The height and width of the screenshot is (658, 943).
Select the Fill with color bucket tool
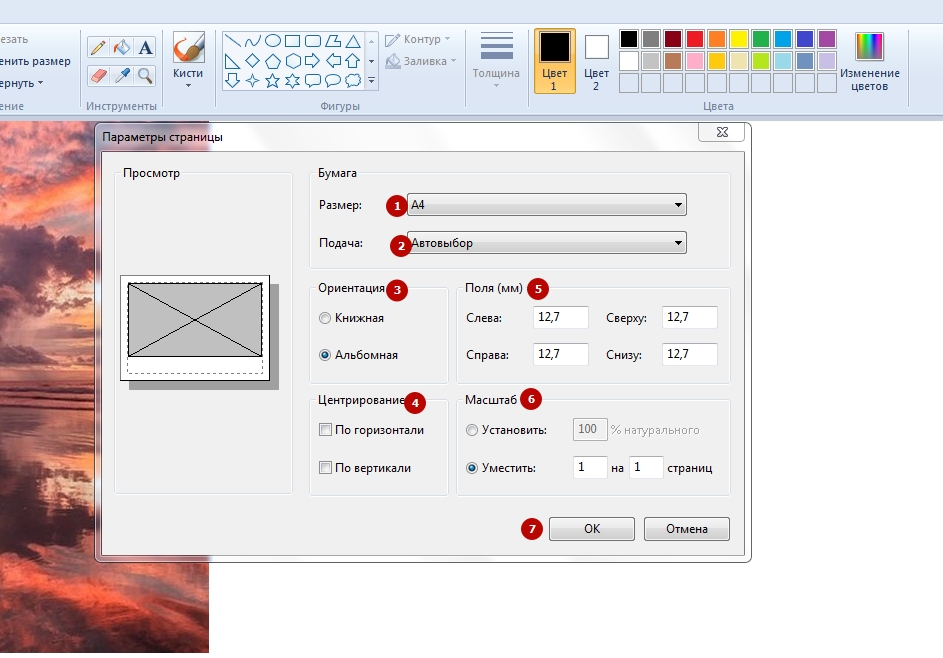[122, 47]
